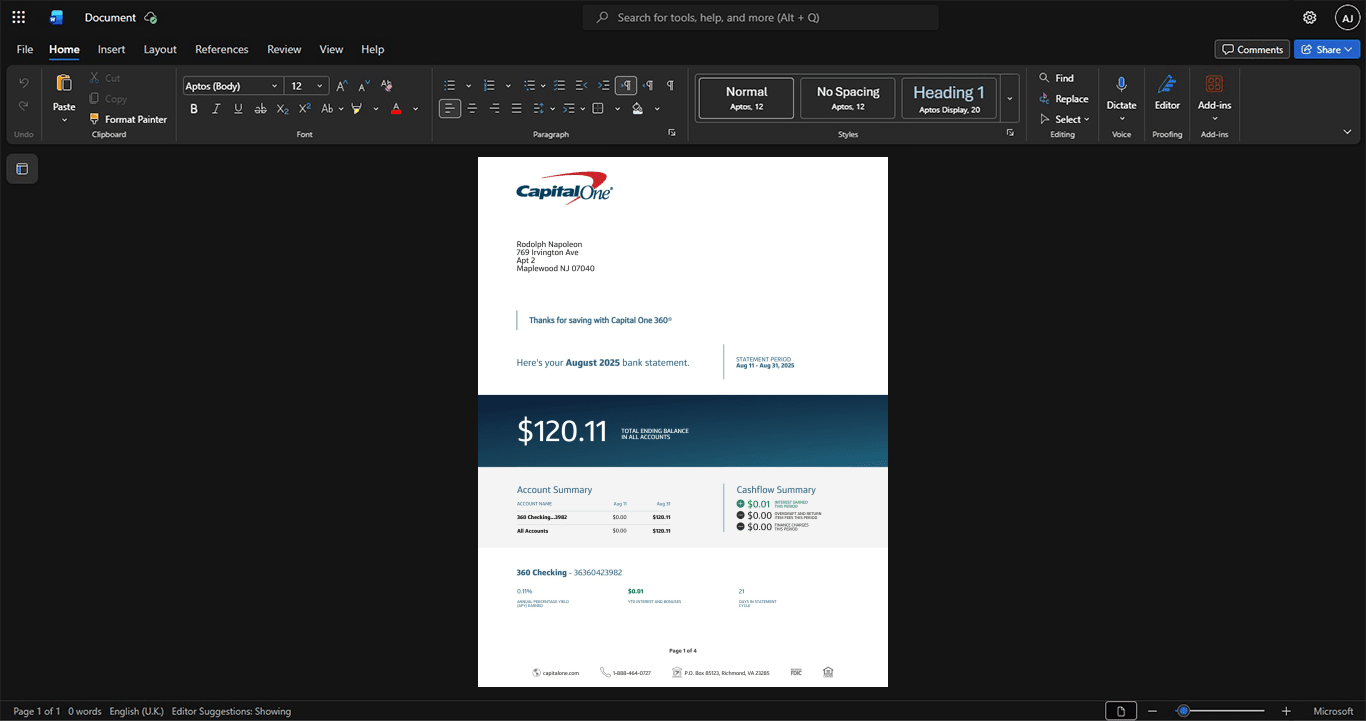Screen dimensions: 1366x721
Task: Click the numbered list icon
Action: pos(489,86)
